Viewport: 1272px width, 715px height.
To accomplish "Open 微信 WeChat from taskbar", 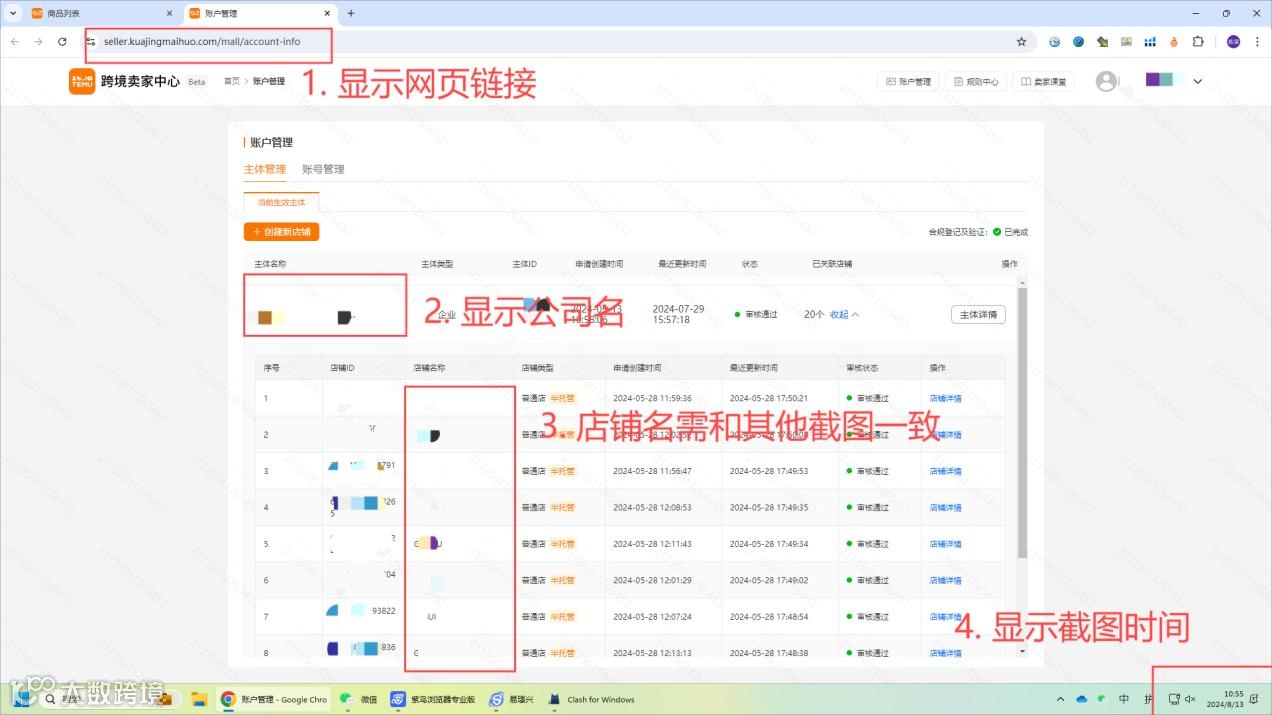I will point(358,699).
